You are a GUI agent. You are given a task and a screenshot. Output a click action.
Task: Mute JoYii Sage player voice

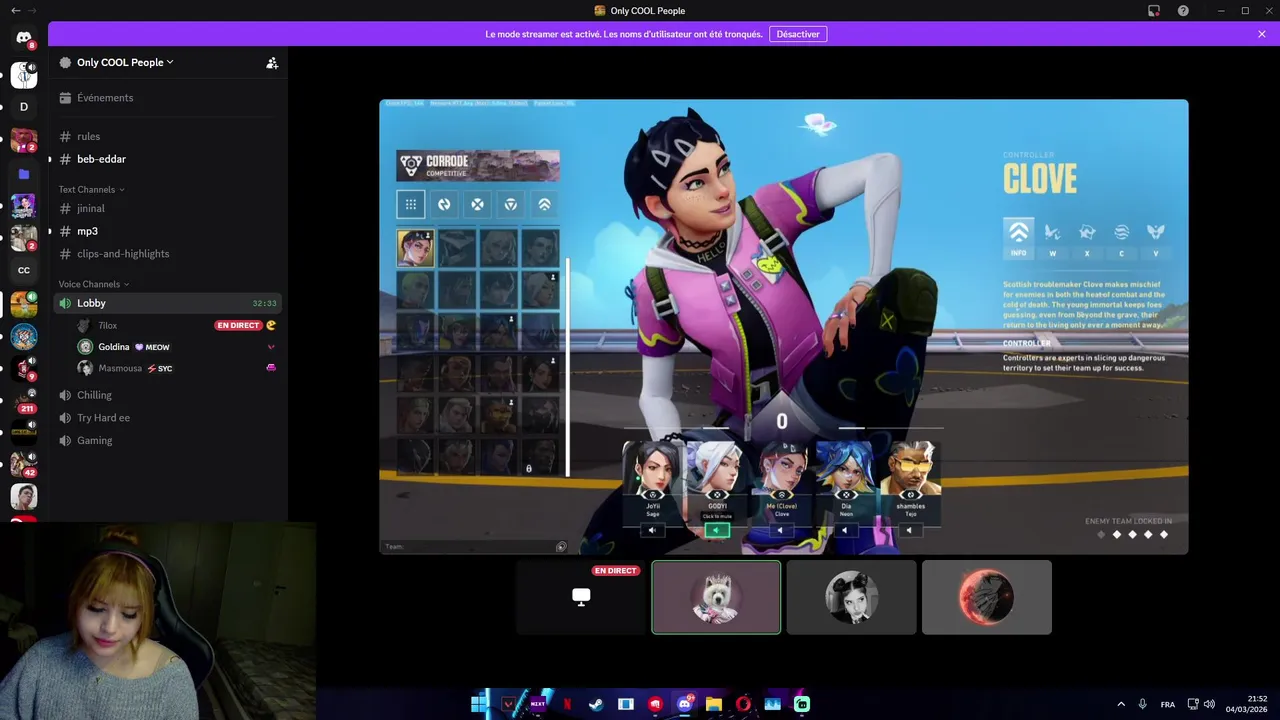[652, 530]
